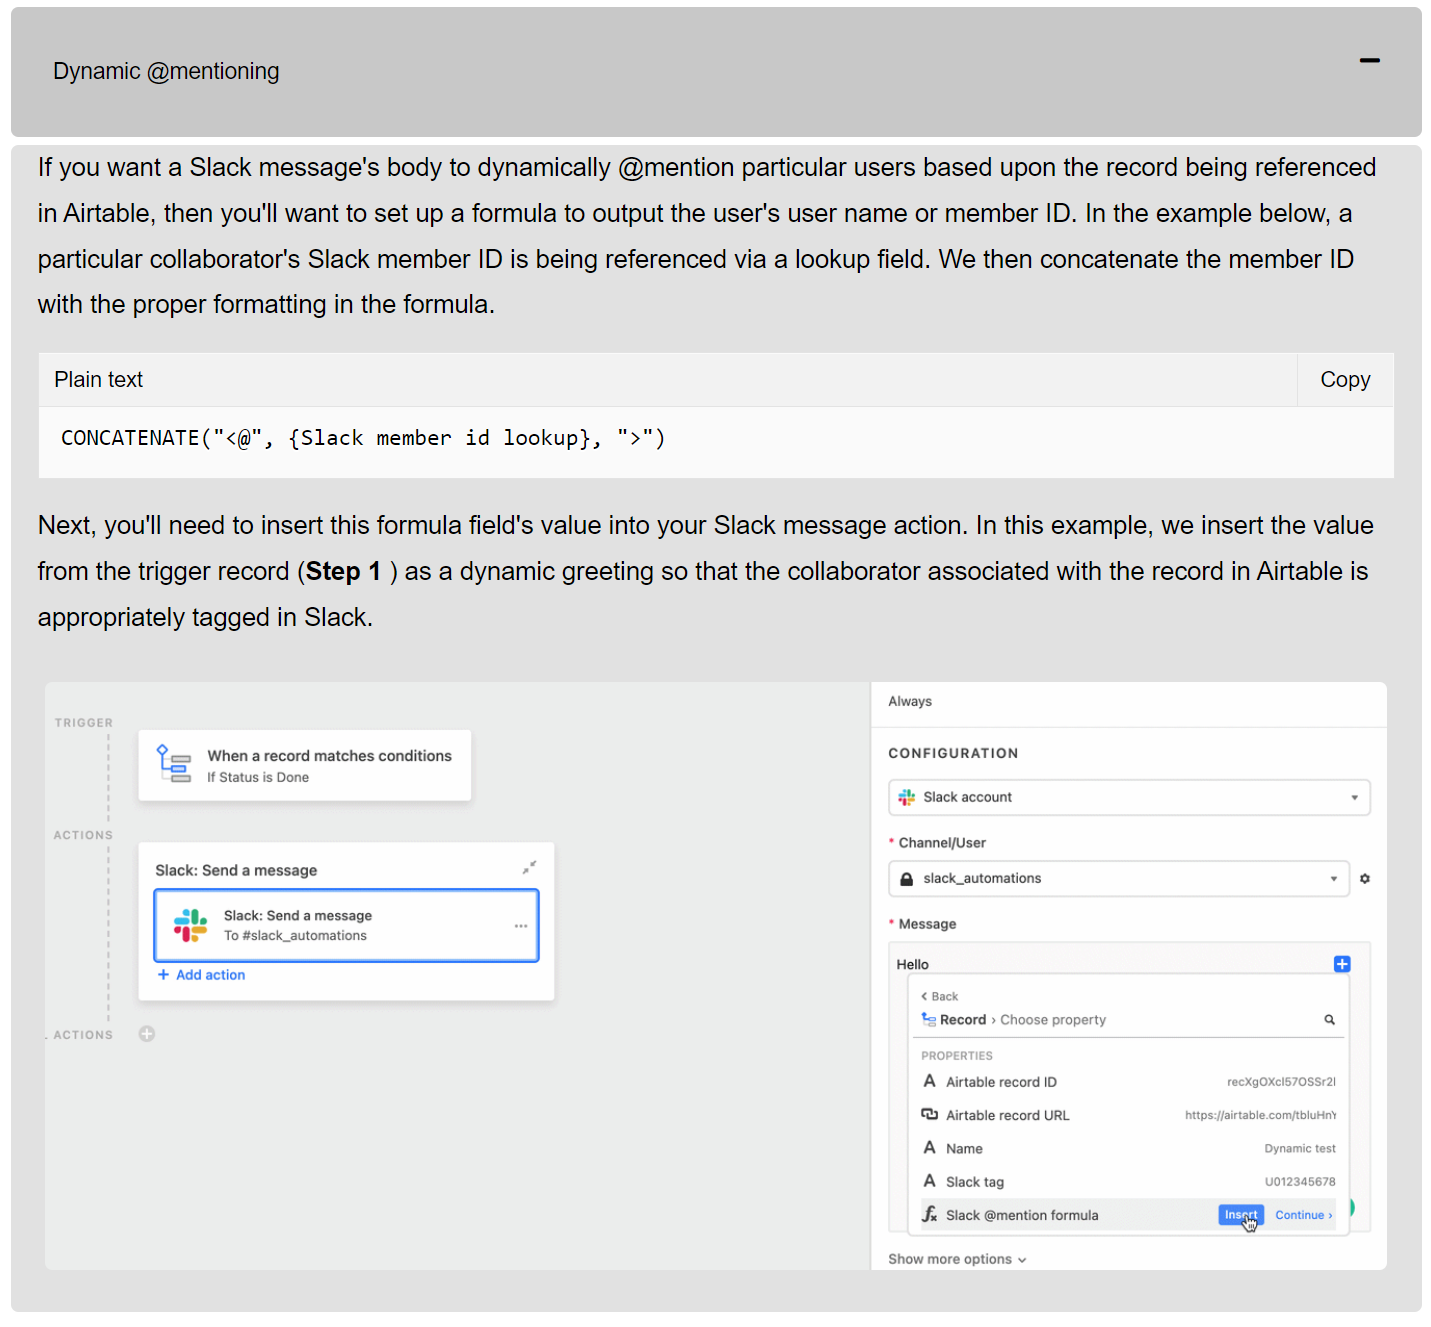Select the Slack tag property
The image size is (1431, 1327).
click(x=1128, y=1182)
